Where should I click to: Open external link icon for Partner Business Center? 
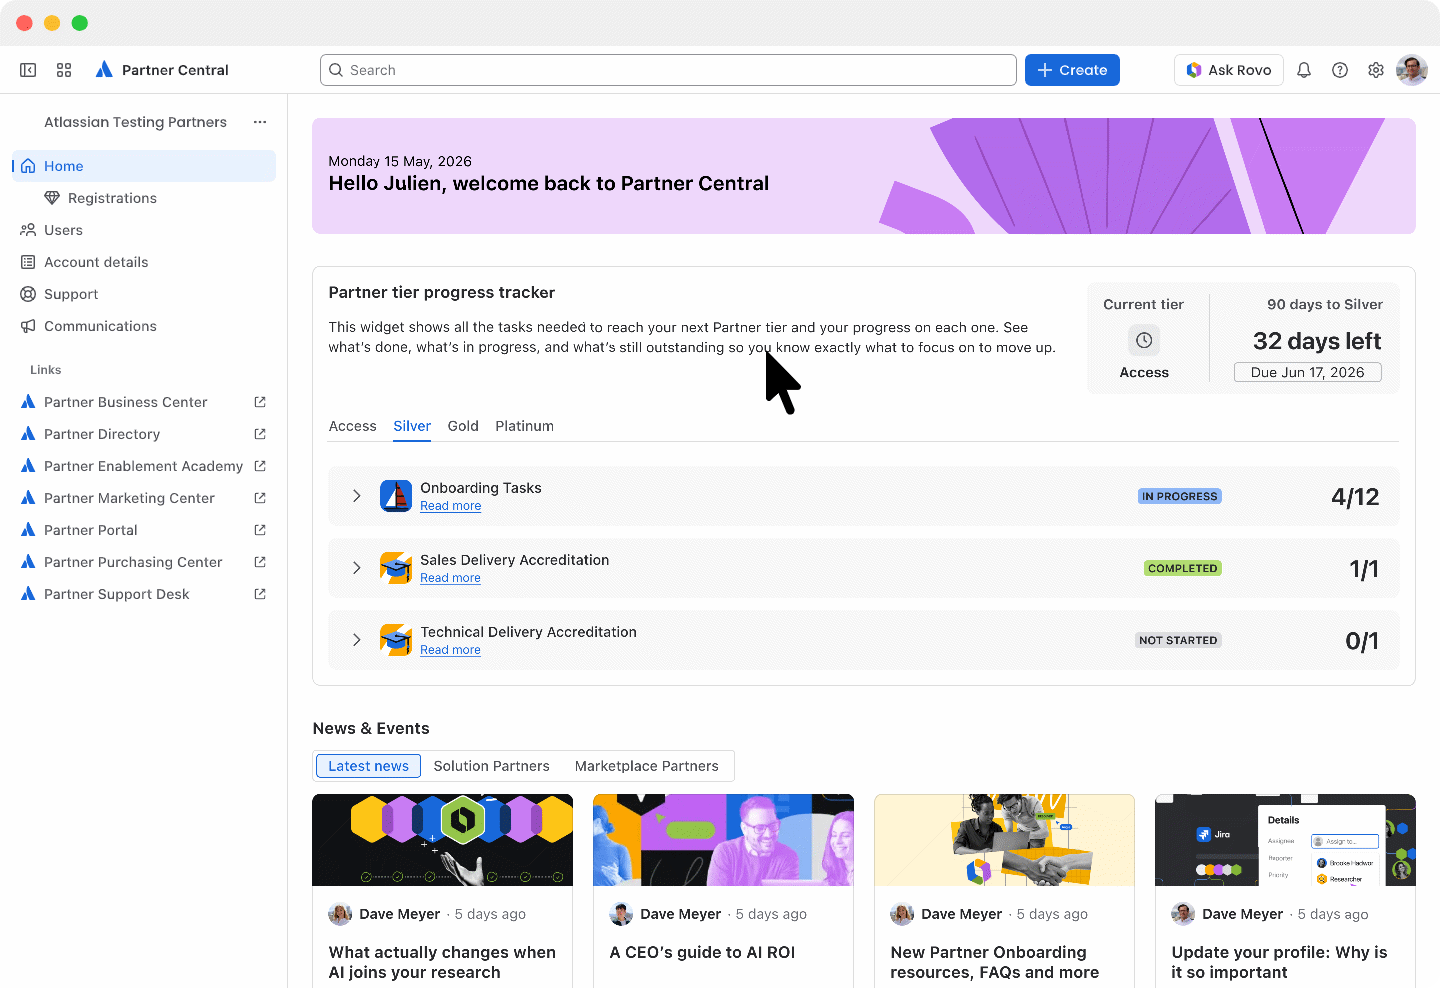(260, 402)
